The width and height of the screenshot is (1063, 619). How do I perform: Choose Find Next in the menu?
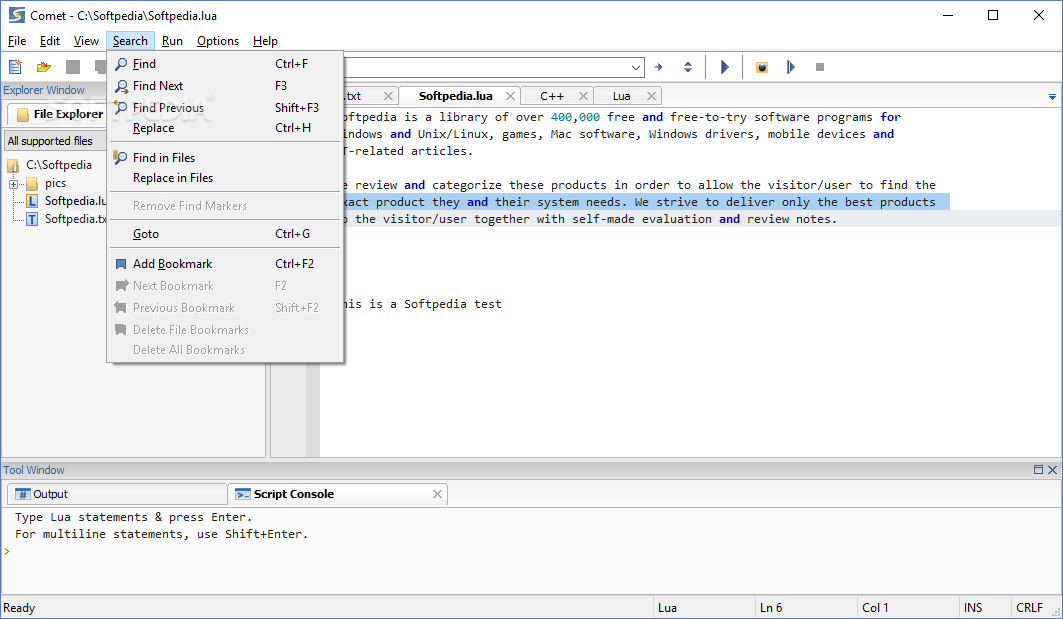point(225,85)
